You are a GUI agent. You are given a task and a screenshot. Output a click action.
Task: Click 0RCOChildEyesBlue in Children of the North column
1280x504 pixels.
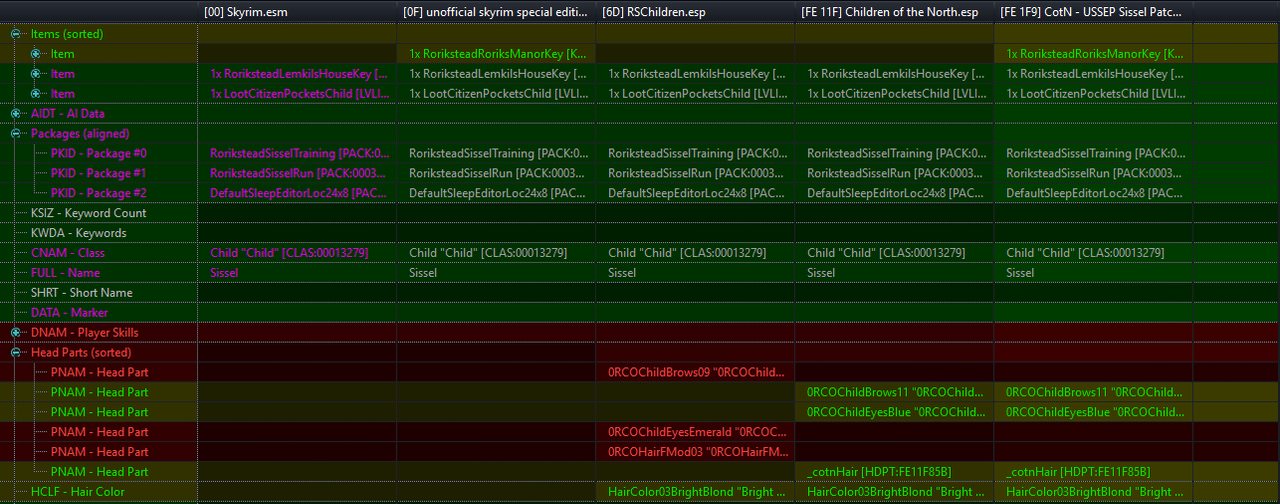[x=897, y=412]
